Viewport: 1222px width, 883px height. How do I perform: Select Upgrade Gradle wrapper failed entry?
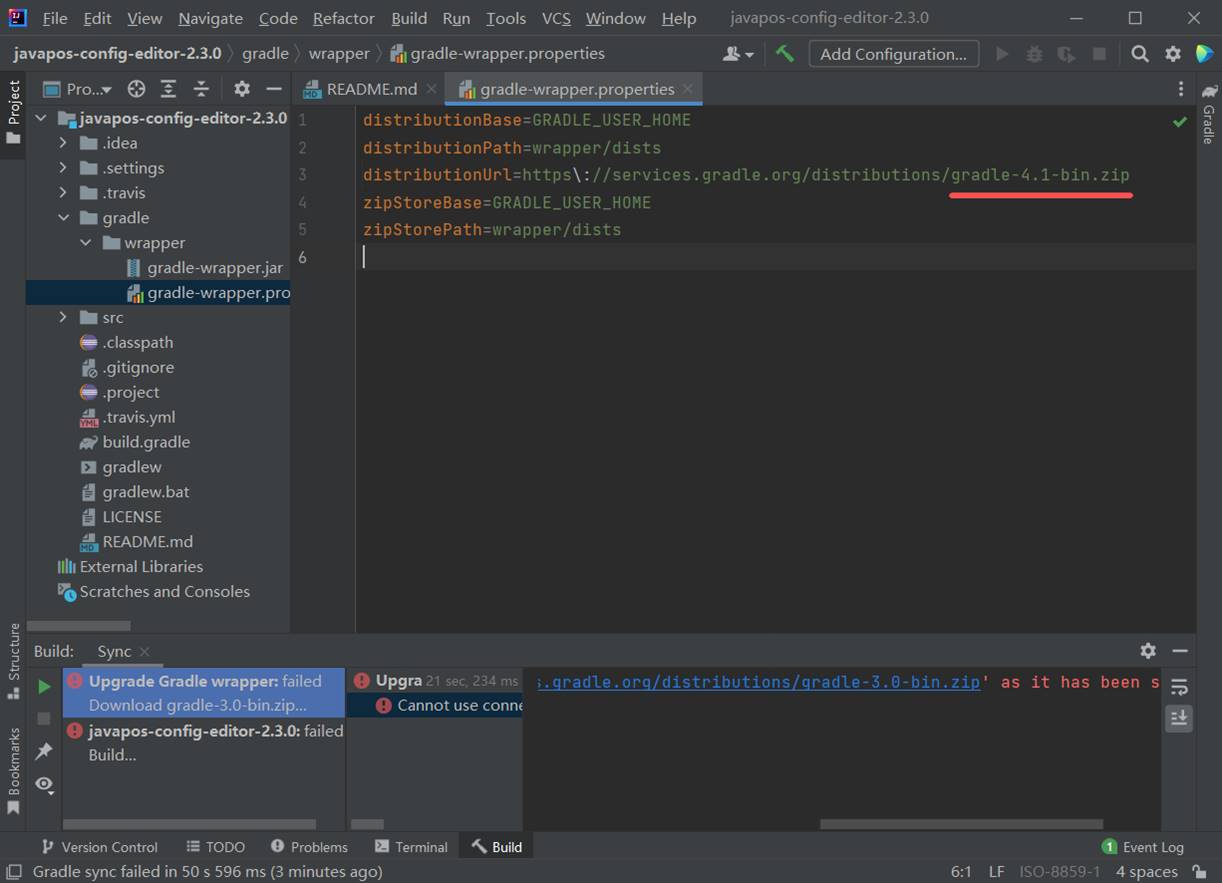[204, 693]
